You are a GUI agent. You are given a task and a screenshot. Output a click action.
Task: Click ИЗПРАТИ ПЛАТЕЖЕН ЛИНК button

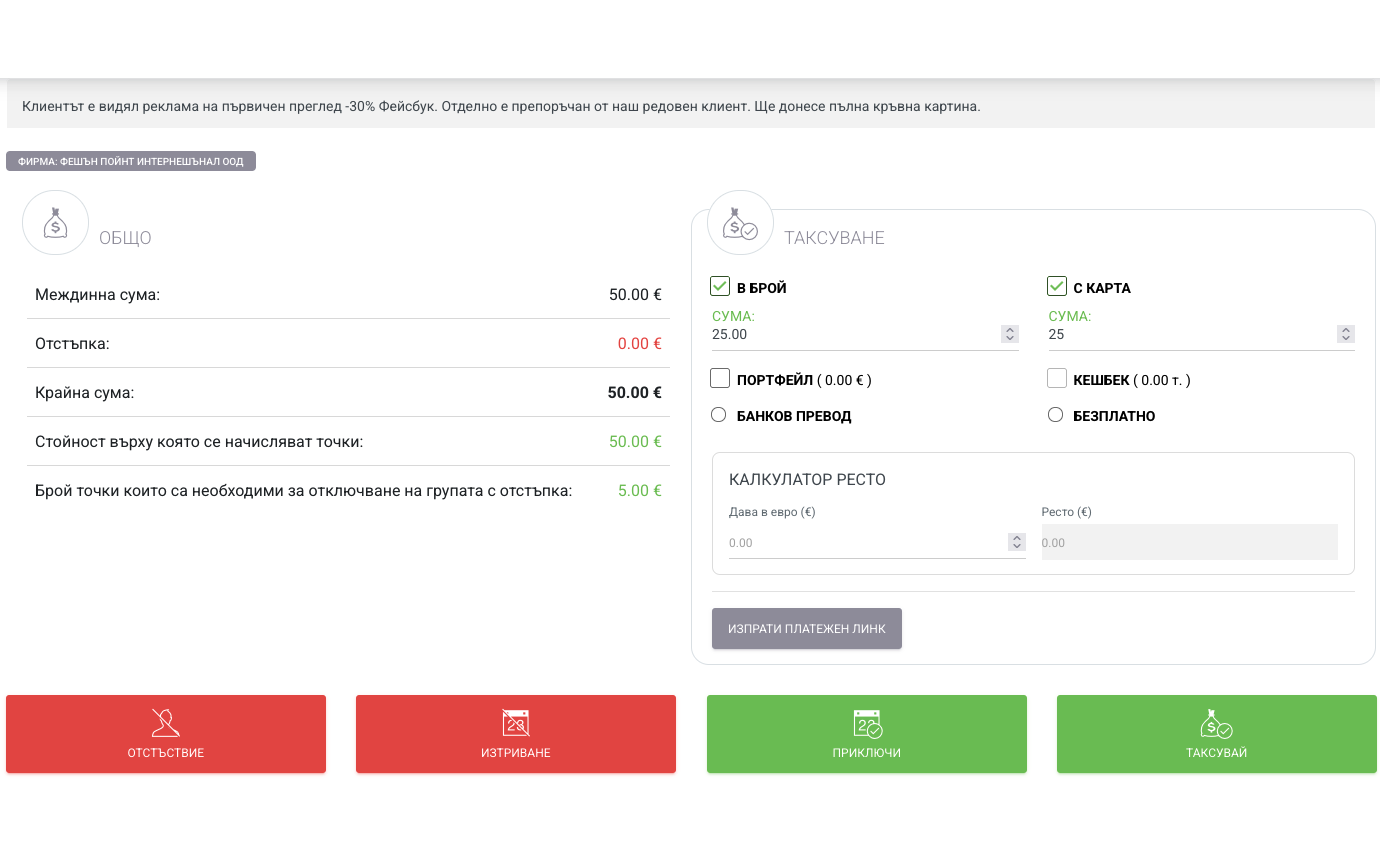click(x=807, y=629)
